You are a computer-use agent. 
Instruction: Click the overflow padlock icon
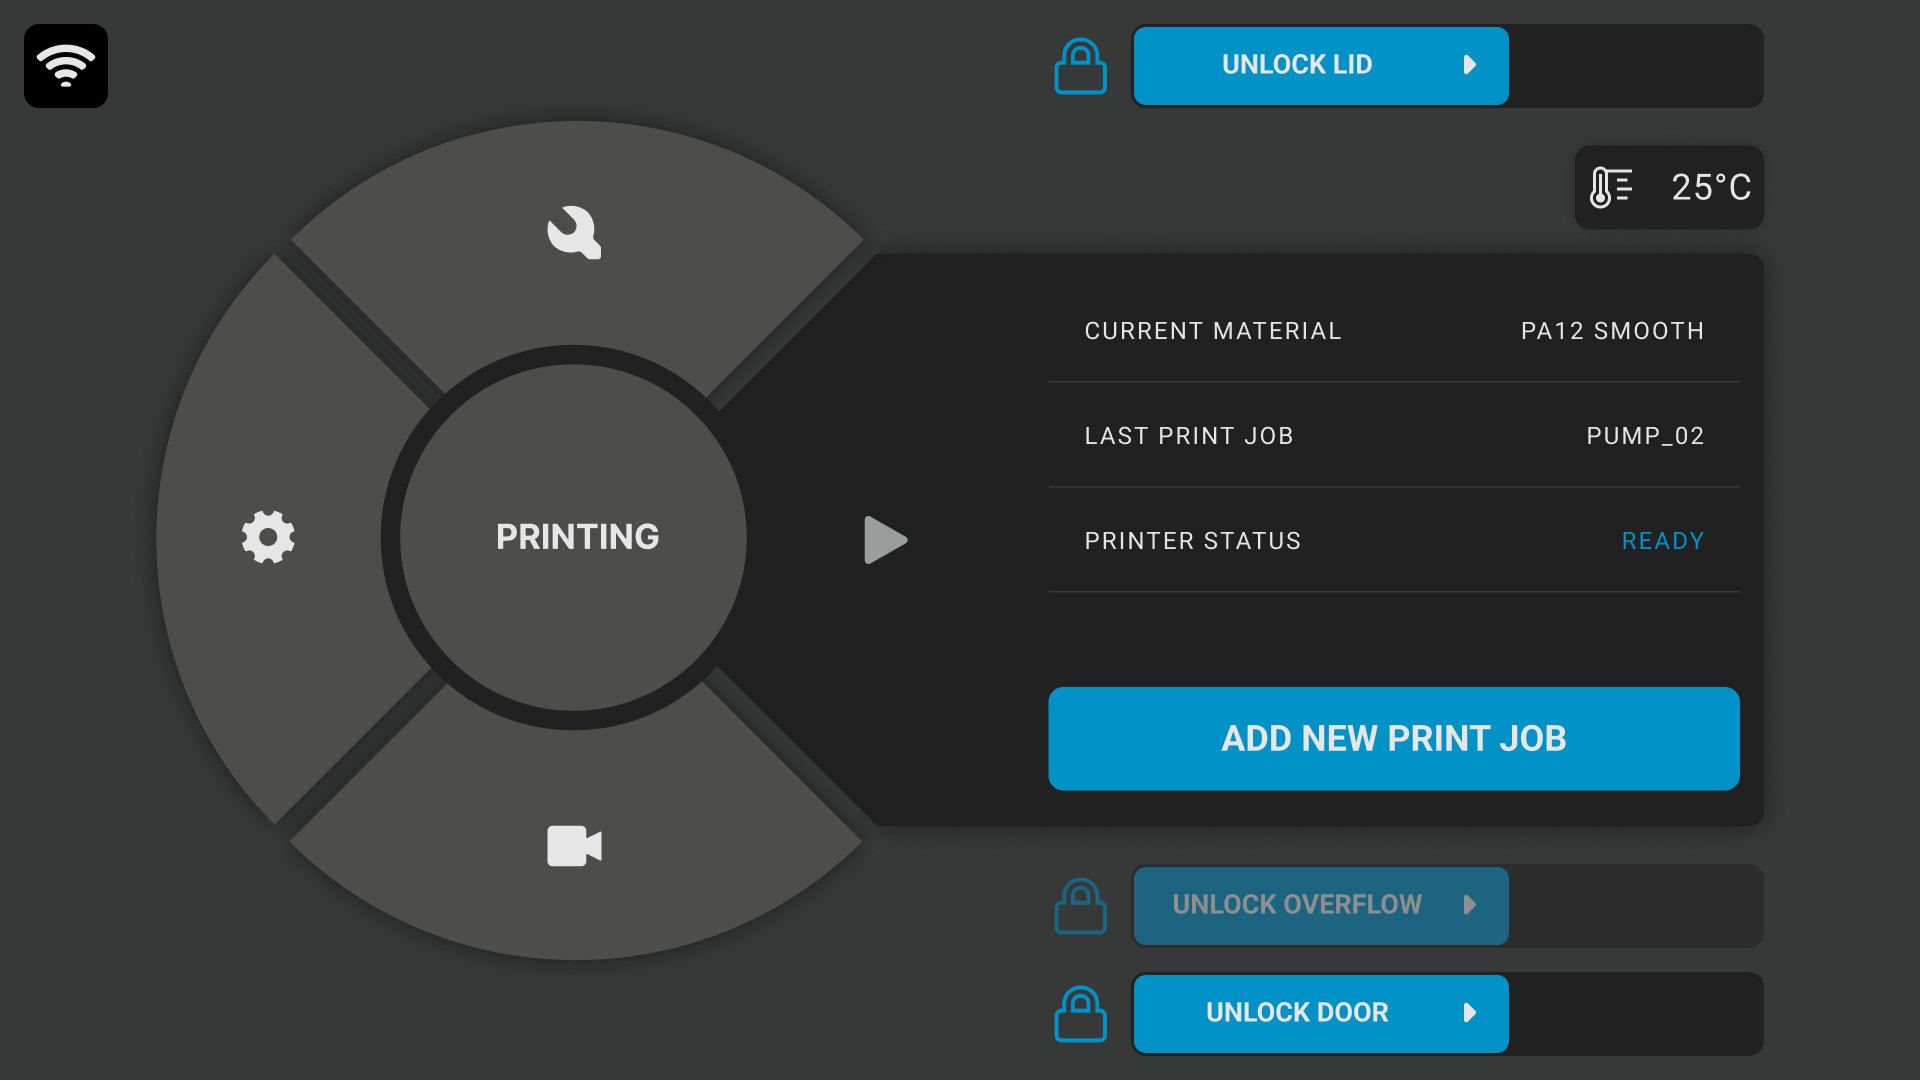(x=1080, y=906)
